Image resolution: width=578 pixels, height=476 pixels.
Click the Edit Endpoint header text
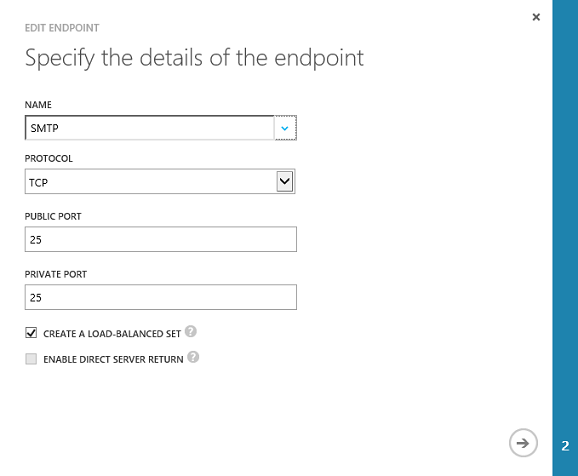pos(62,28)
